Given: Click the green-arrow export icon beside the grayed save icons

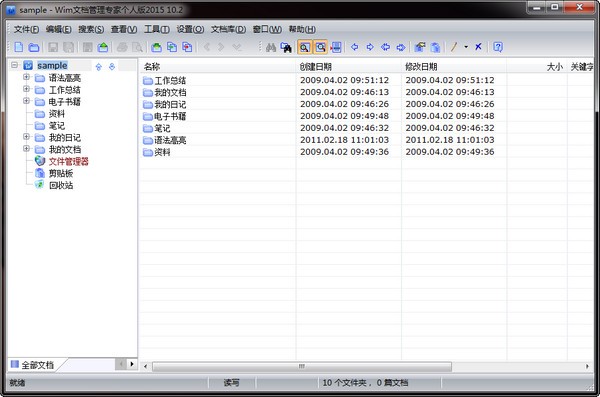Looking at the screenshot, I should coord(103,47).
